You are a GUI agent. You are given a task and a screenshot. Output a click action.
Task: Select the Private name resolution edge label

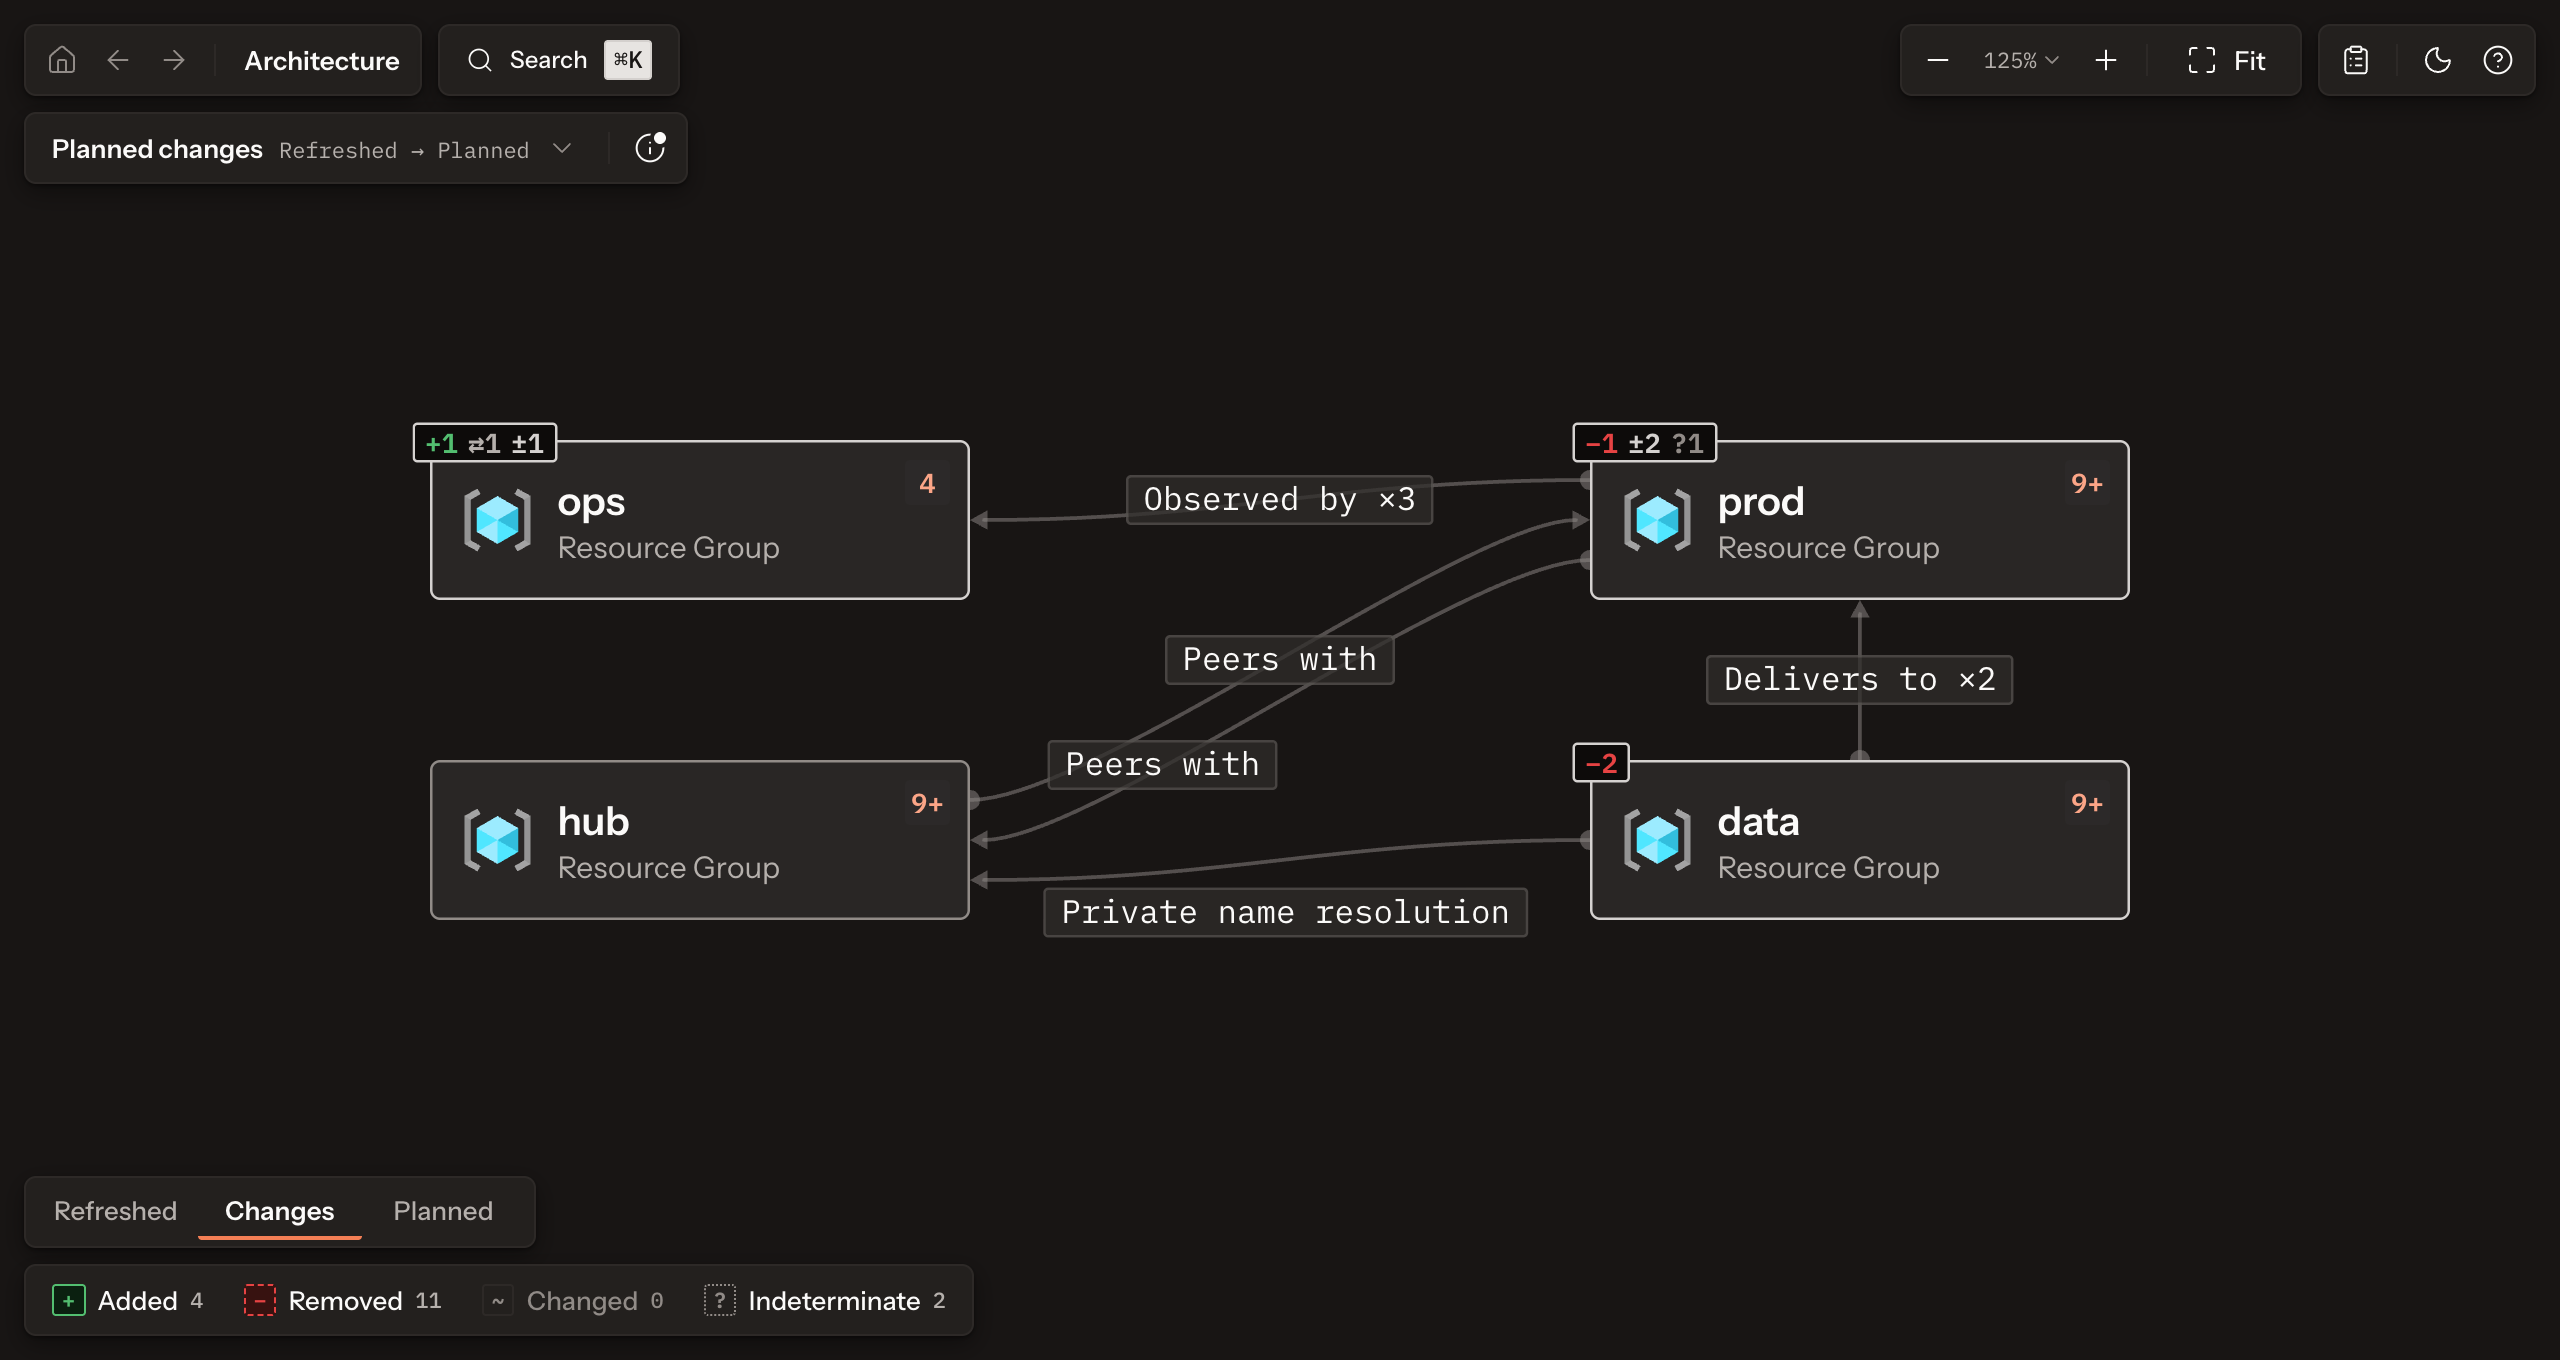point(1285,913)
